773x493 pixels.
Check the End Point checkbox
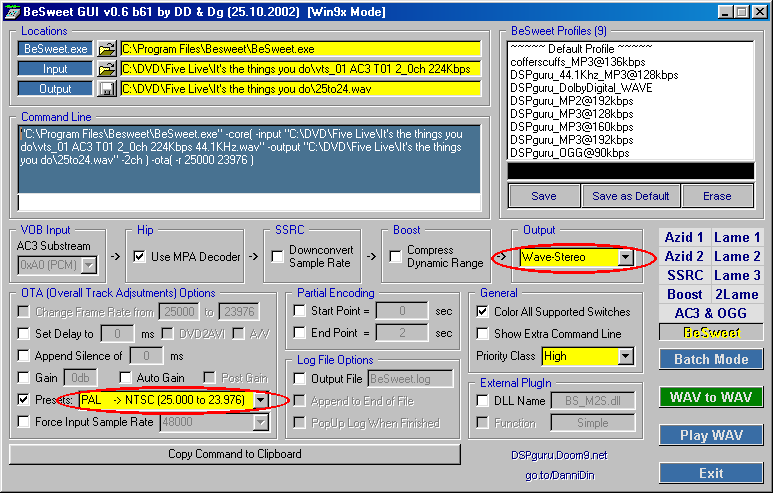point(299,333)
